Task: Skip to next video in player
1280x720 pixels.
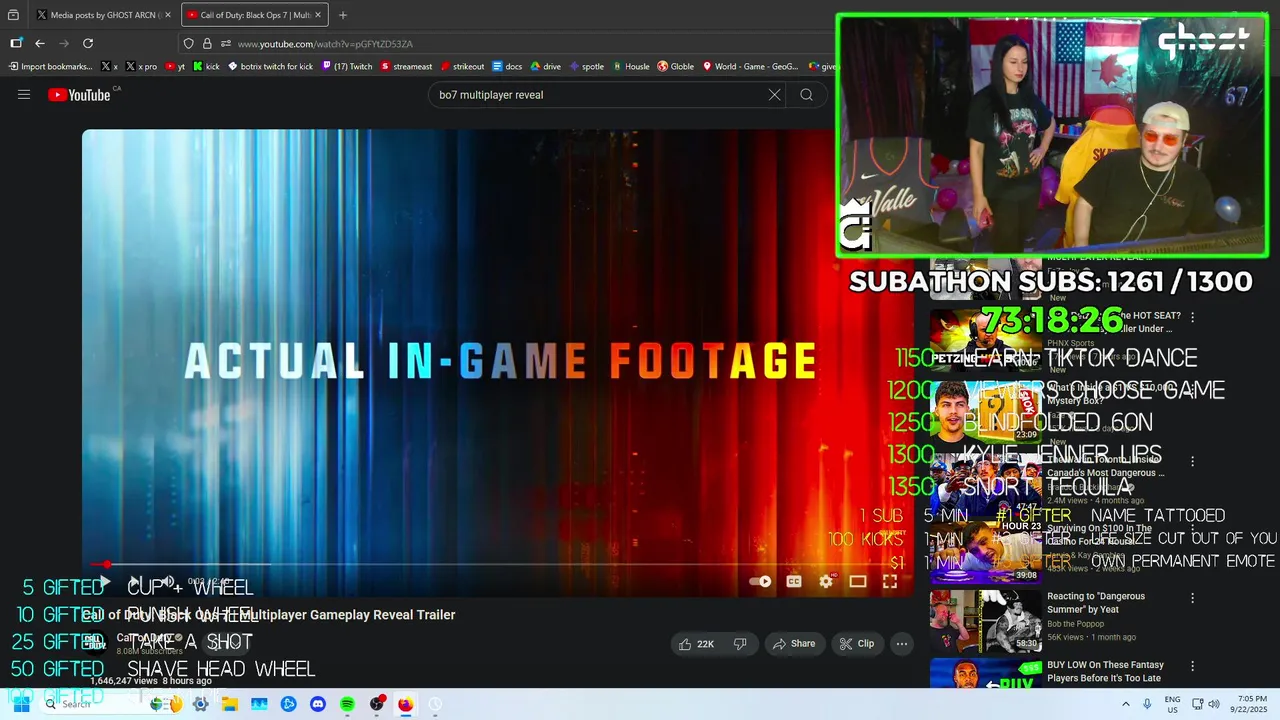Action: [x=136, y=582]
